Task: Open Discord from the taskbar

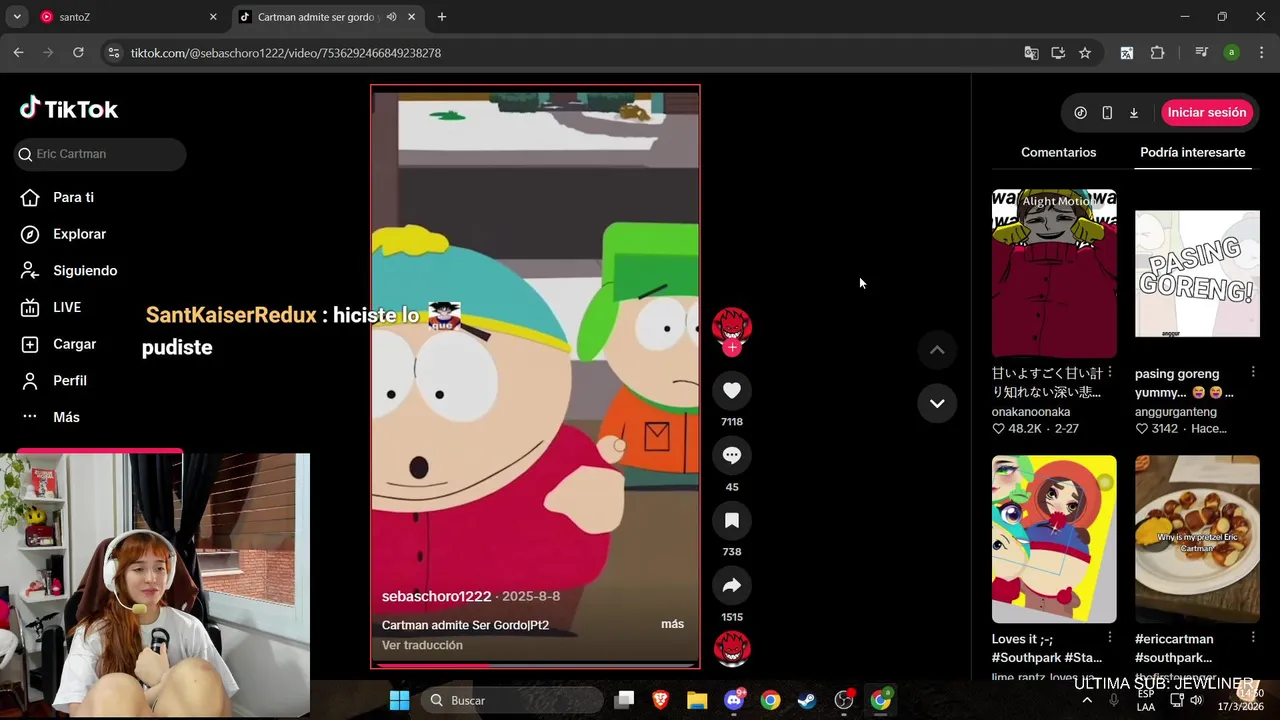Action: pyautogui.click(x=734, y=700)
